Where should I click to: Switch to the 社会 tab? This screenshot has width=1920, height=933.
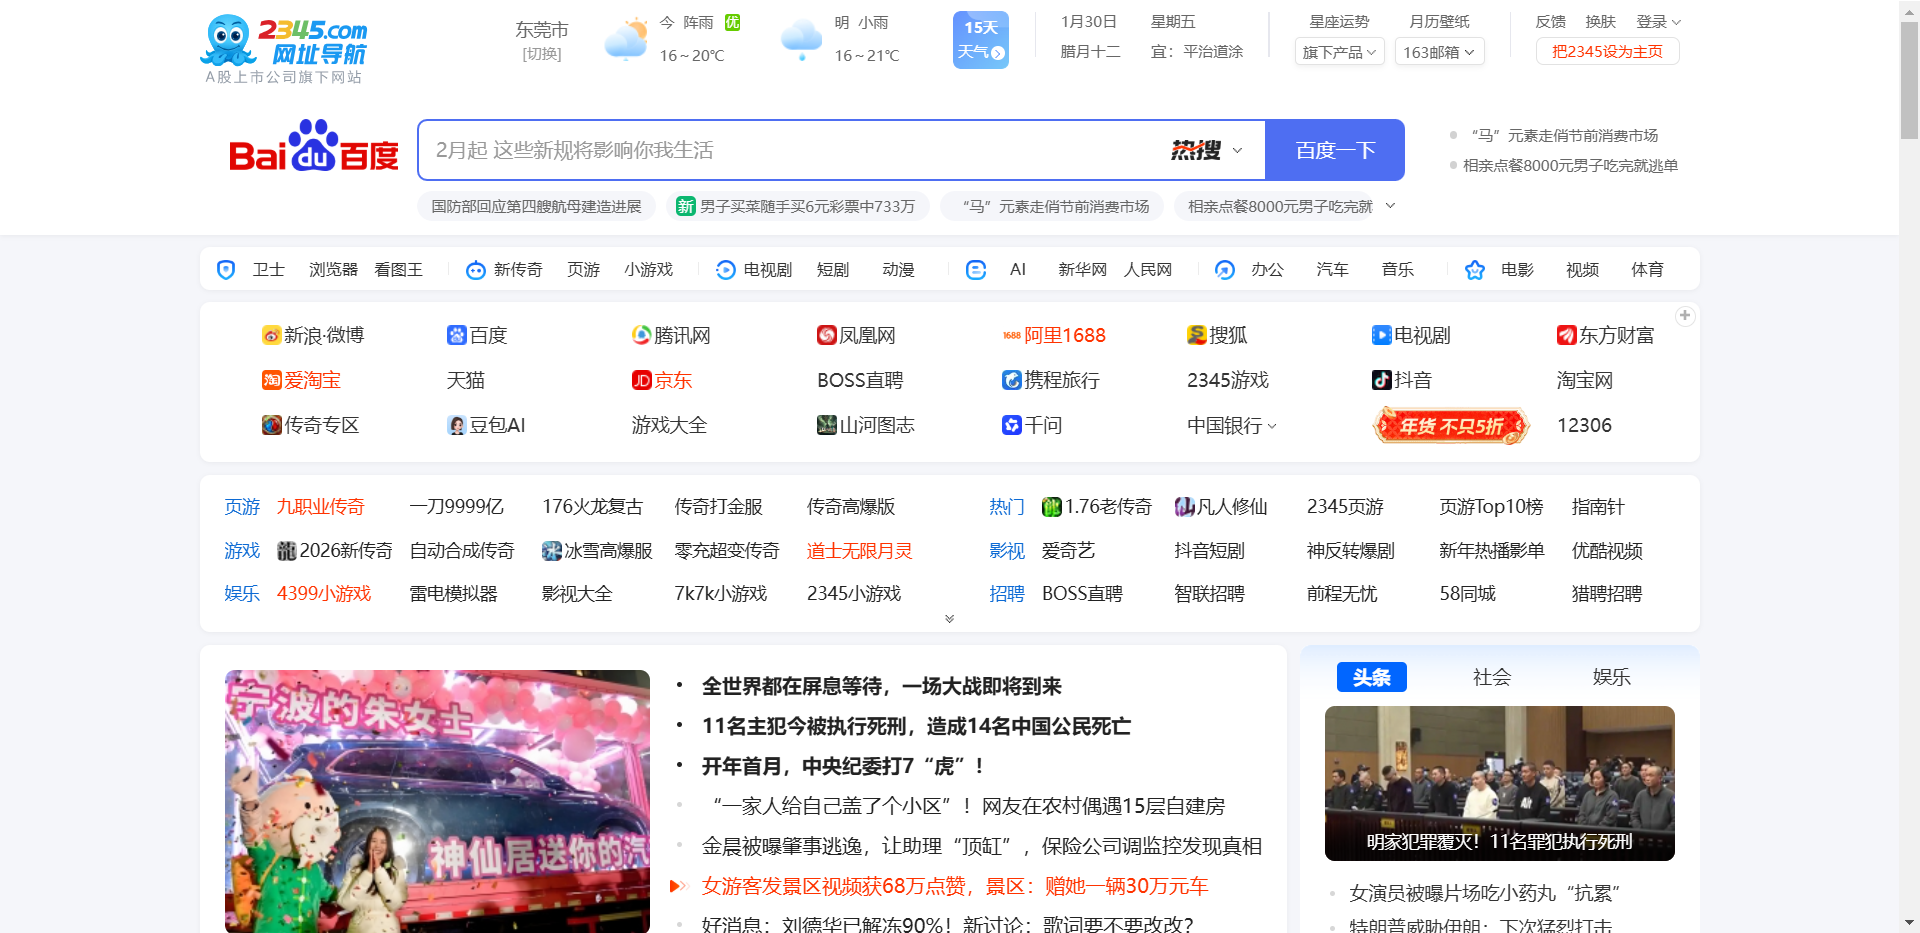[1491, 677]
